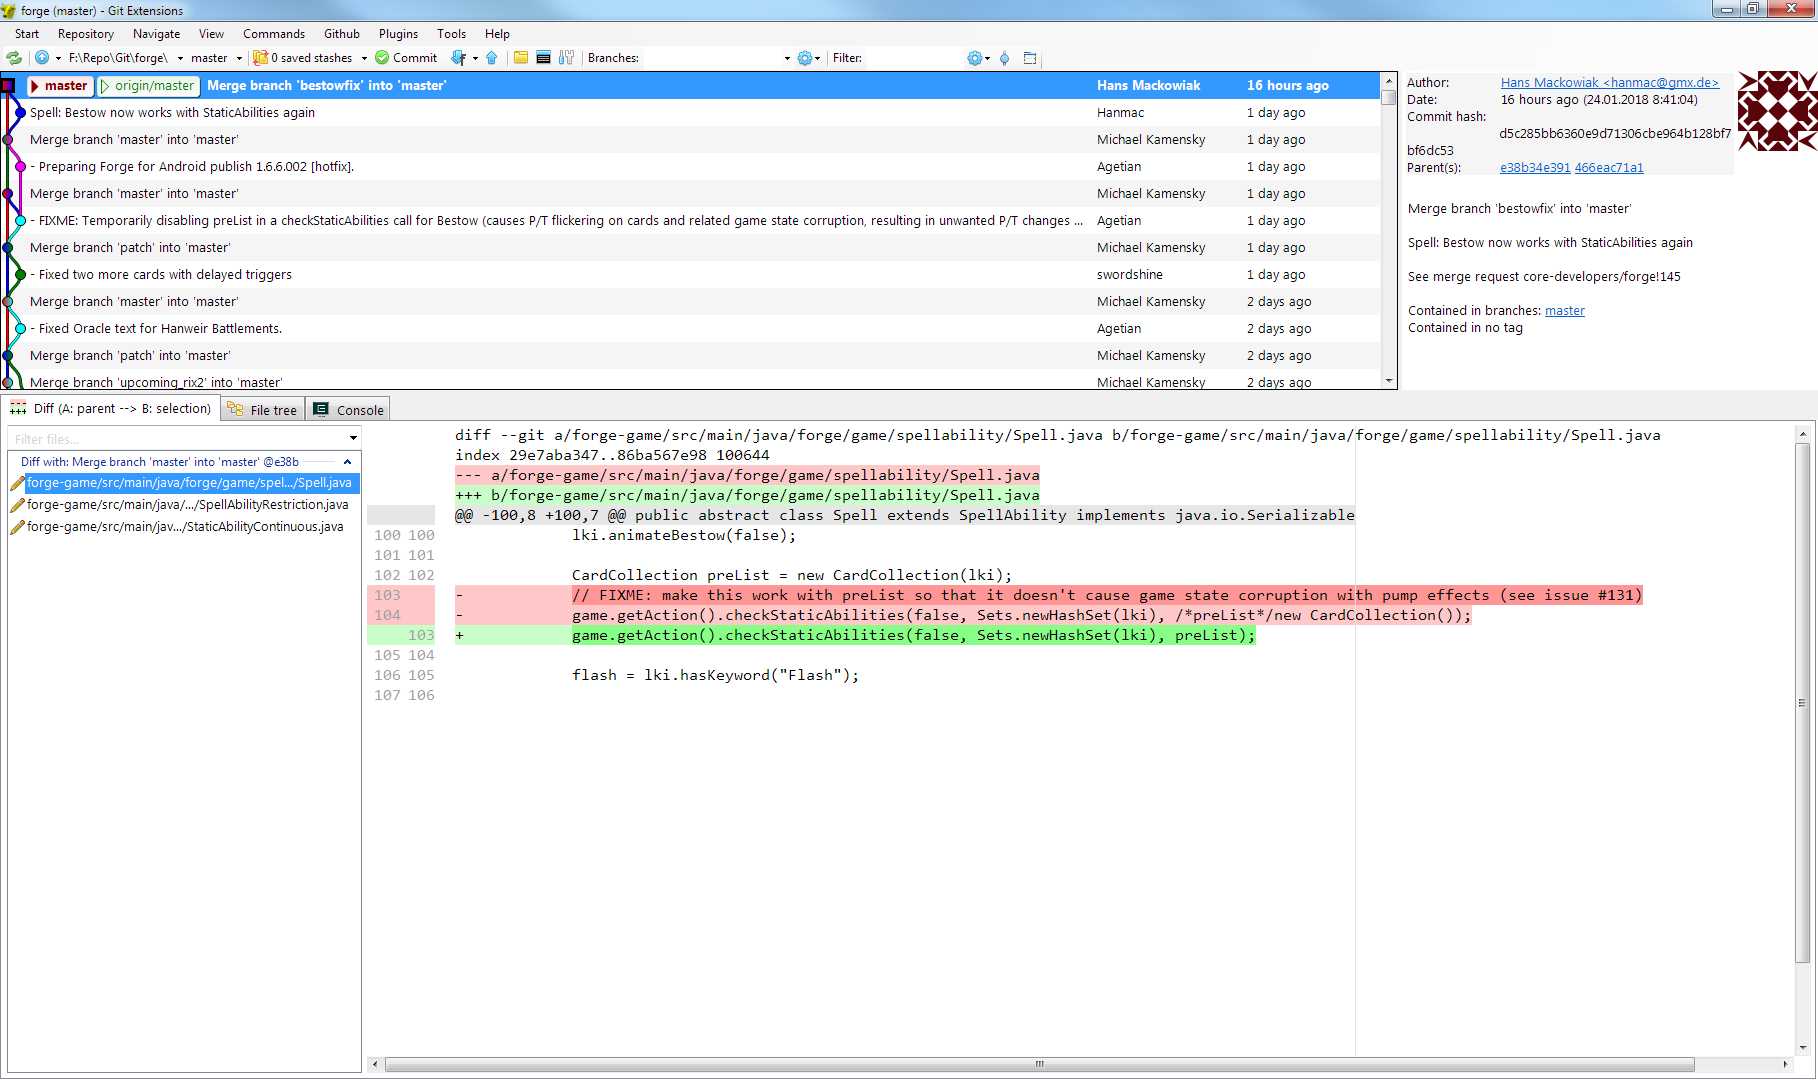Click the Commit button in toolbar
Viewport: 1818px width, 1080px height.
click(406, 58)
